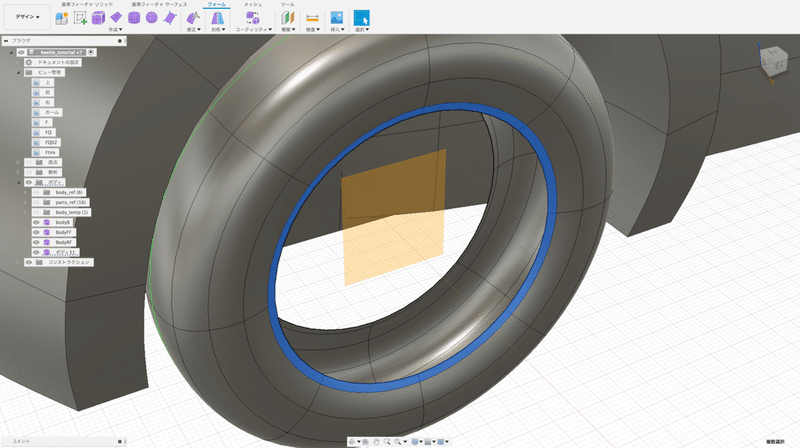
Task: Click the Zoom Window icon
Action: [x=398, y=442]
